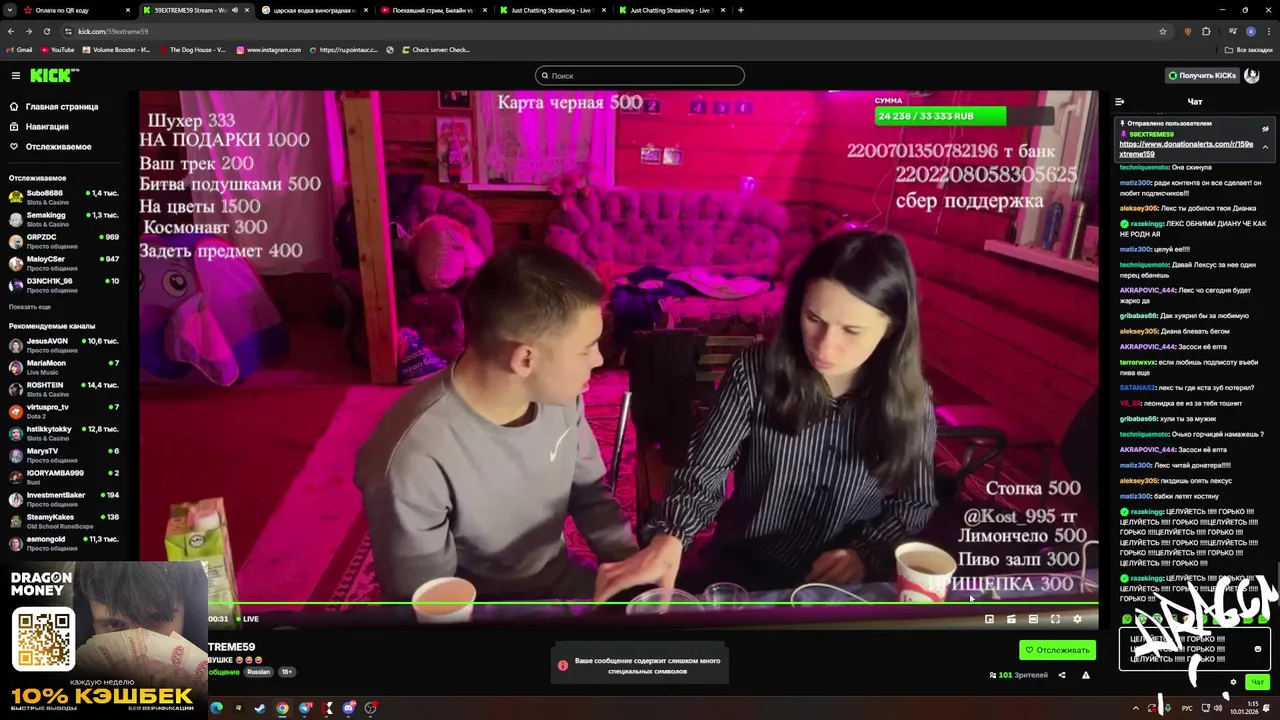This screenshot has height=720, width=1280.
Task: Click the report stream warning icon
Action: point(1086,675)
